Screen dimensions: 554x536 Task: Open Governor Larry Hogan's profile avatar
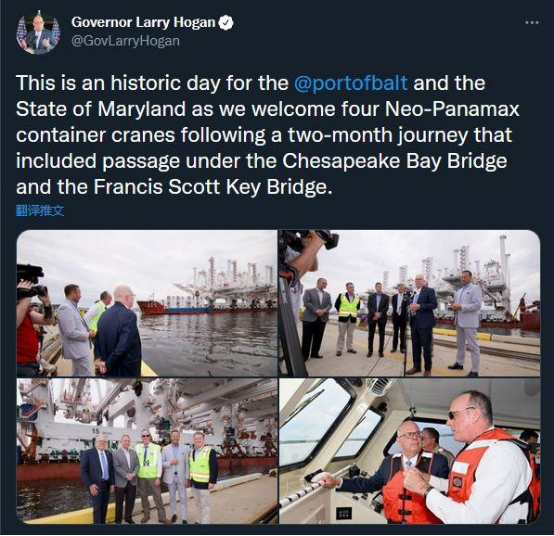(38, 33)
